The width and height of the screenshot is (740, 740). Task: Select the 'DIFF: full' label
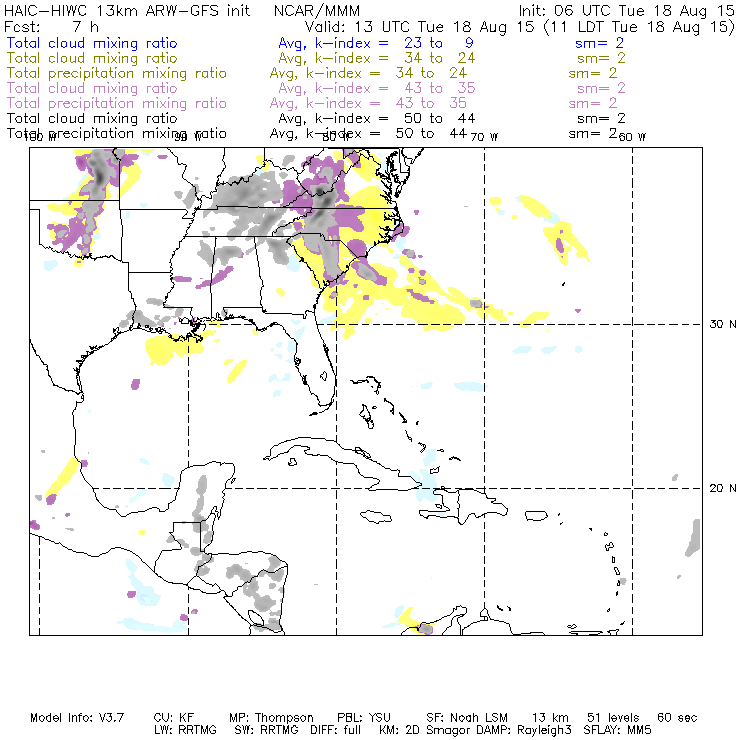click(x=336, y=730)
